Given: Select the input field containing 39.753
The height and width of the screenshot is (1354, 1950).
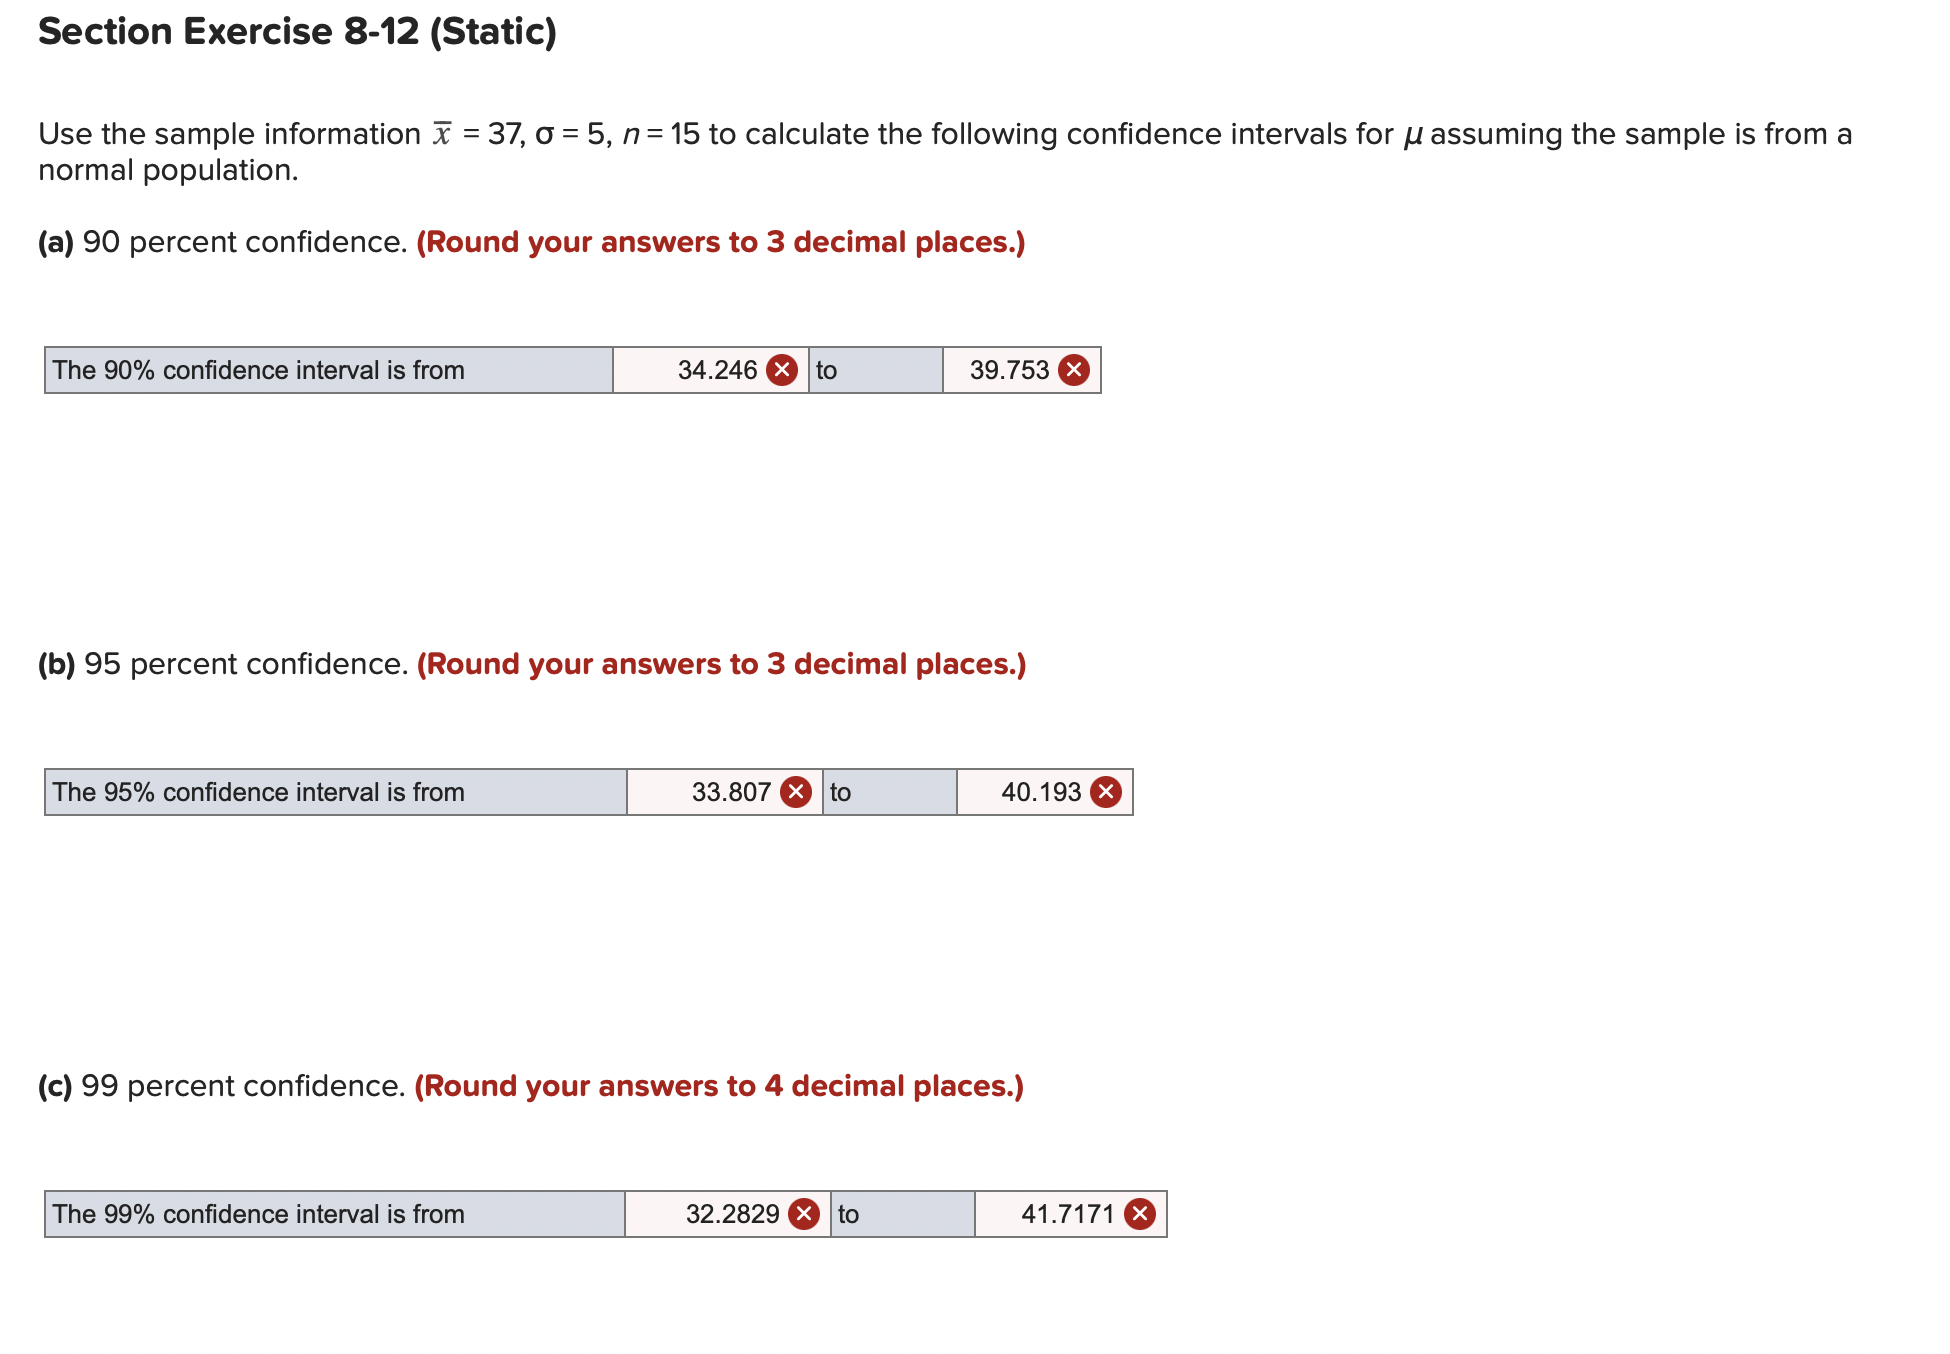Looking at the screenshot, I should coord(1010,370).
